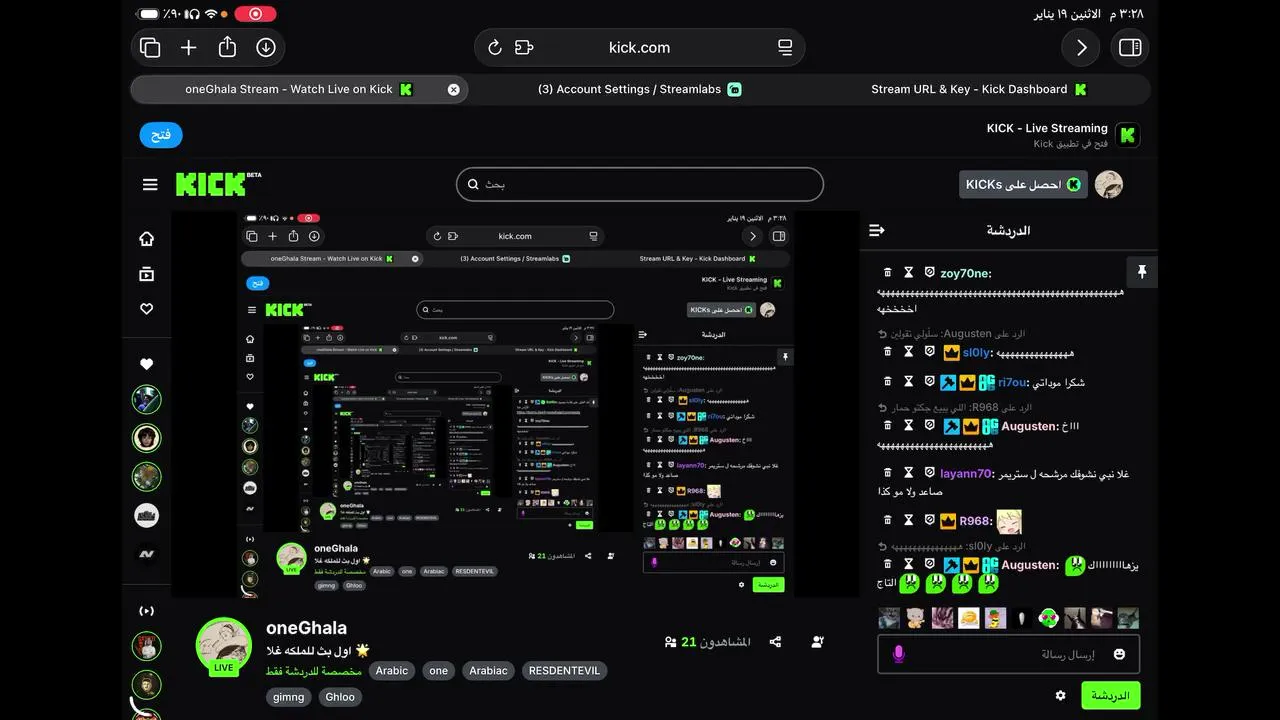
Task: Click the مخصصة للدردشة فقط category link
Action: click(312, 671)
